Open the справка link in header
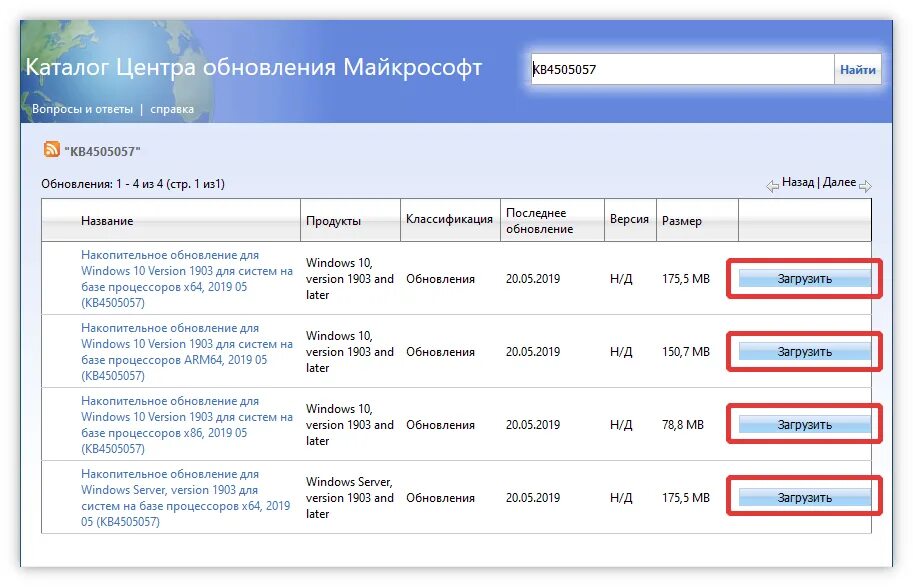Screen dimensions: 913x587 tap(172, 109)
